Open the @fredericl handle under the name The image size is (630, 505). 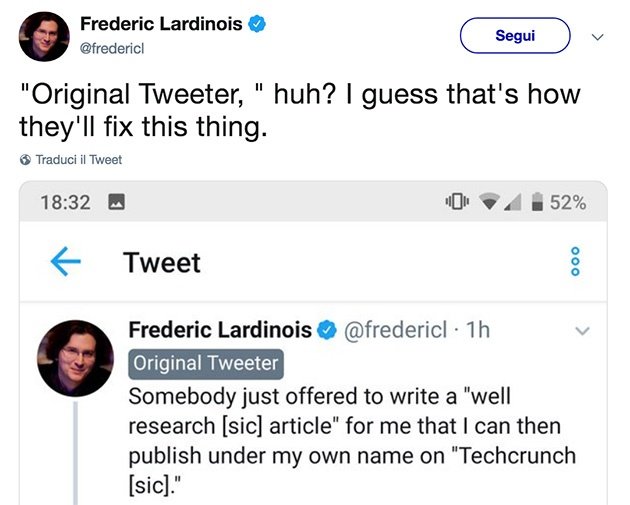[112, 48]
